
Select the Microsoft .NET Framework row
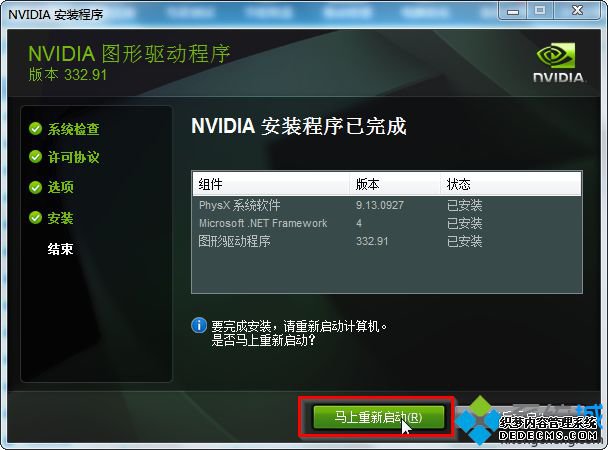pyautogui.click(x=387, y=223)
